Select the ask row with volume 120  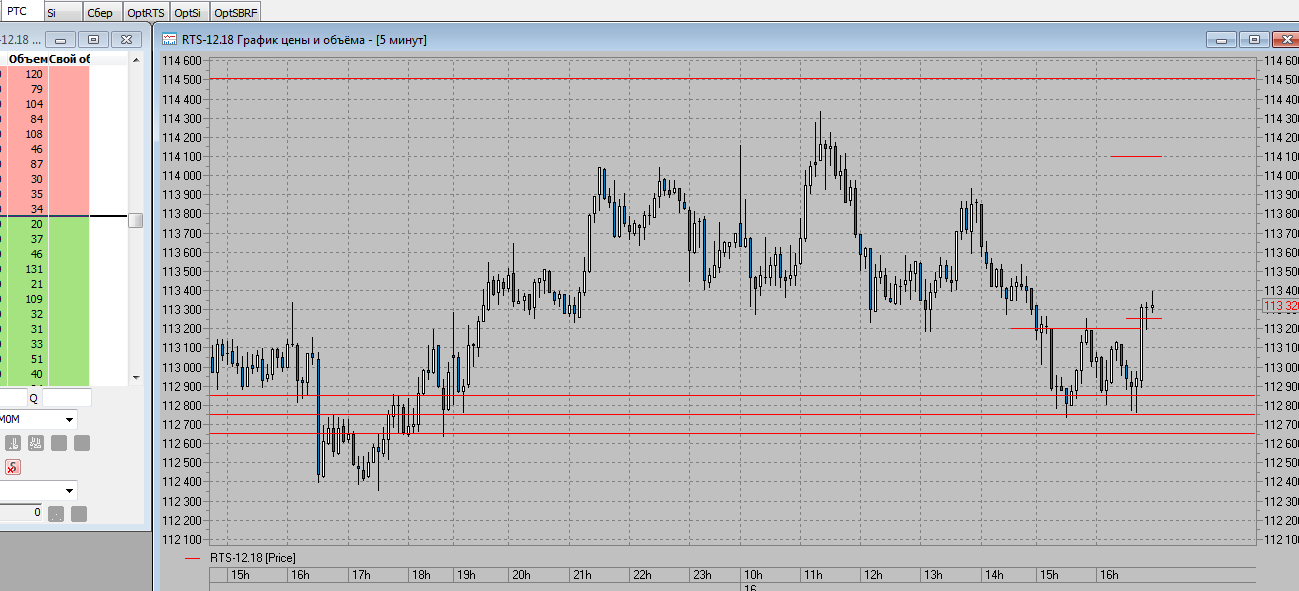(45, 74)
